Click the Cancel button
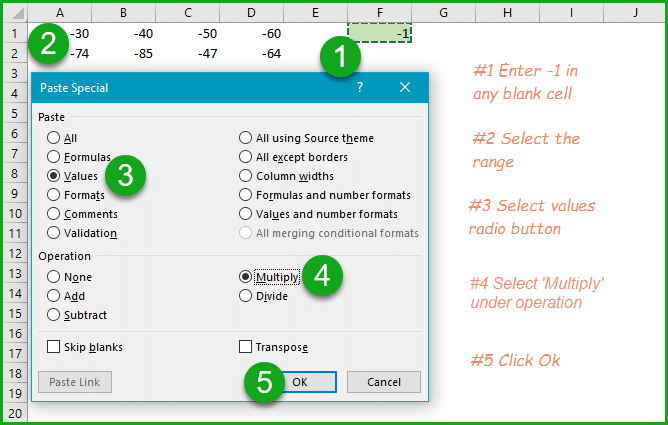Screen dimensions: 668x425 [384, 382]
